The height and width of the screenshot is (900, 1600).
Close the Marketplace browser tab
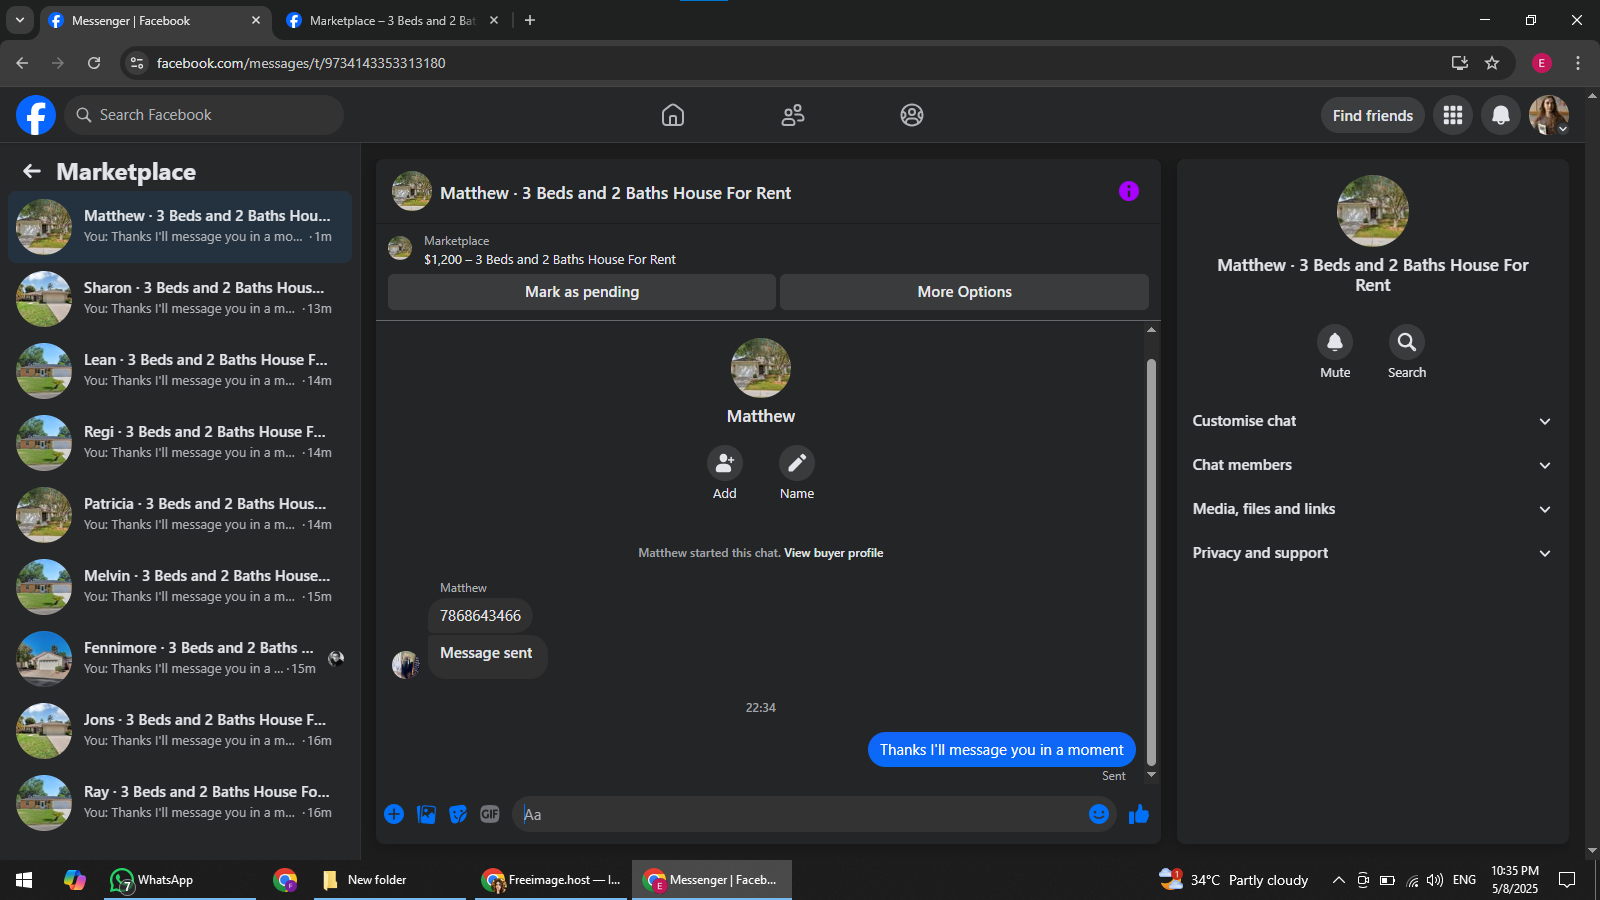tap(494, 20)
